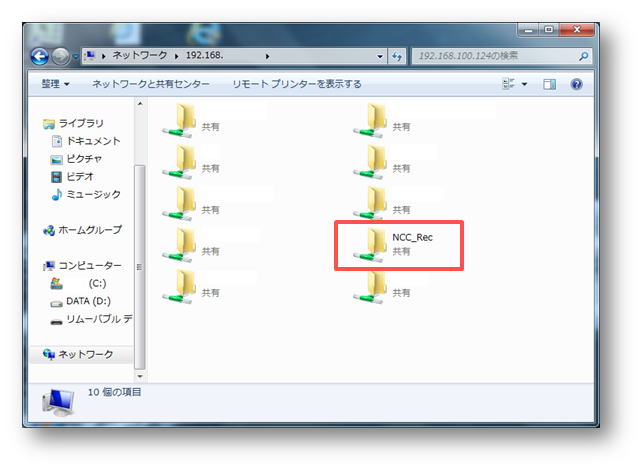
Task: Click the ミュージック note icon
Action: click(57, 194)
